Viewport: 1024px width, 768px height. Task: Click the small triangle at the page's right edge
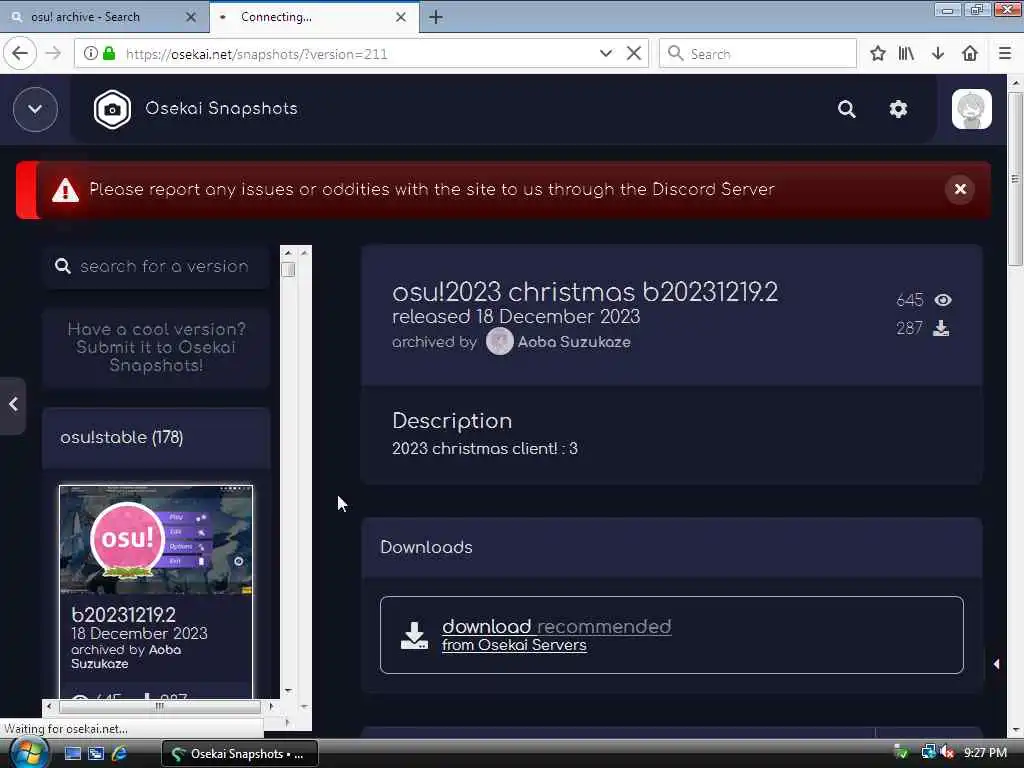(996, 664)
